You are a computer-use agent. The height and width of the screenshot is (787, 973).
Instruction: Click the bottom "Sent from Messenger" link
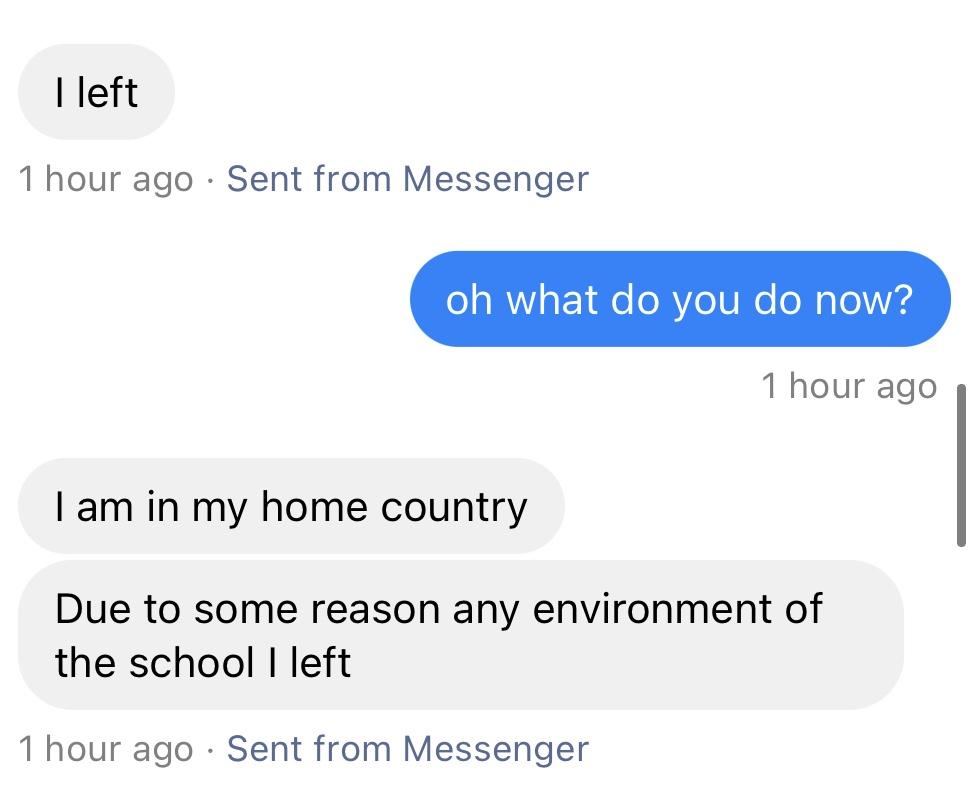pos(408,749)
